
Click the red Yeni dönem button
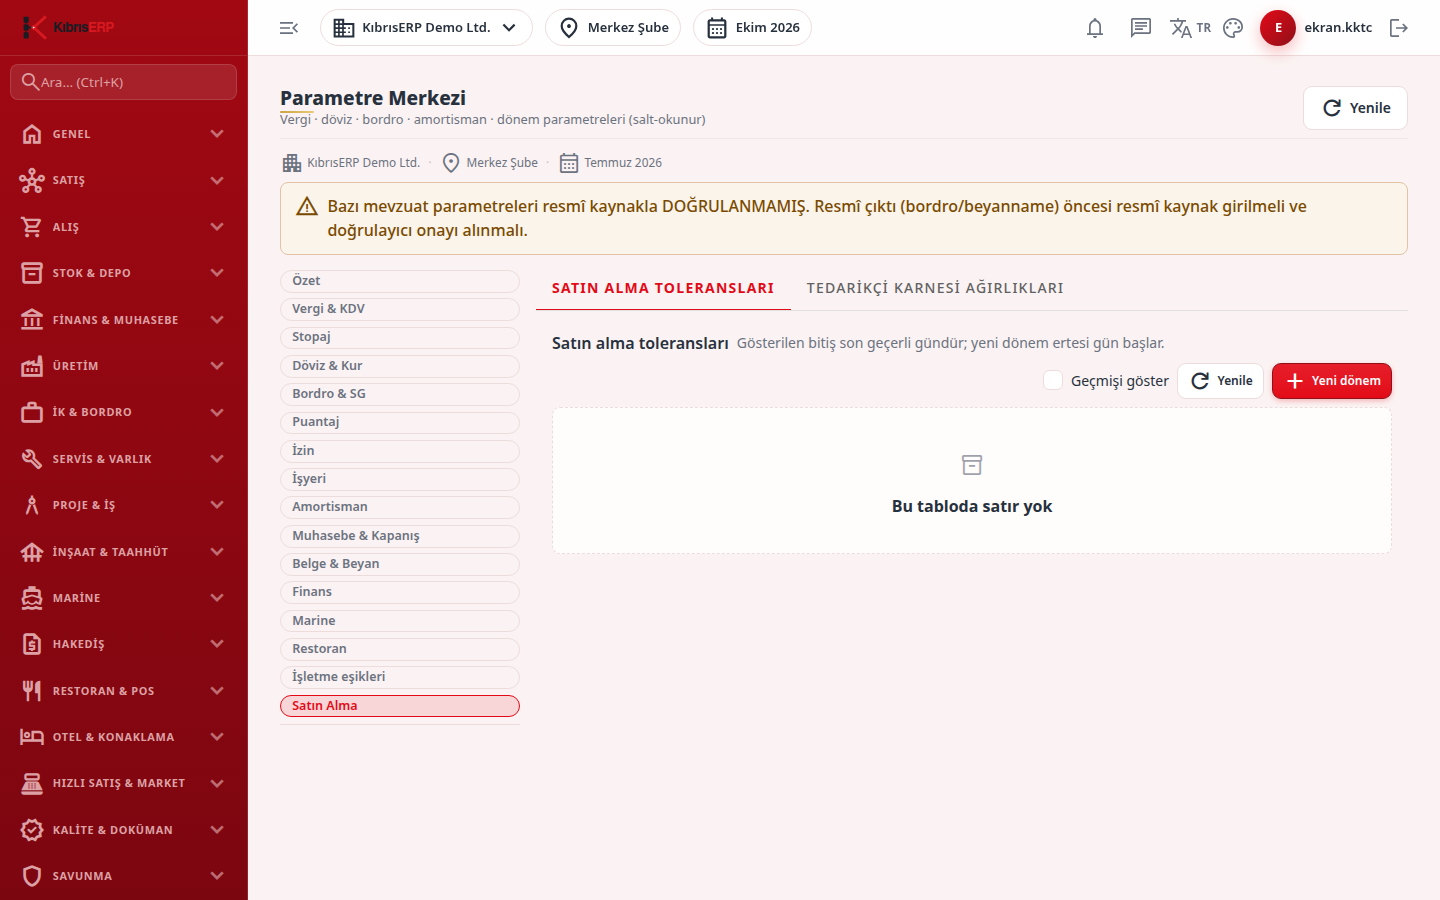click(x=1332, y=381)
